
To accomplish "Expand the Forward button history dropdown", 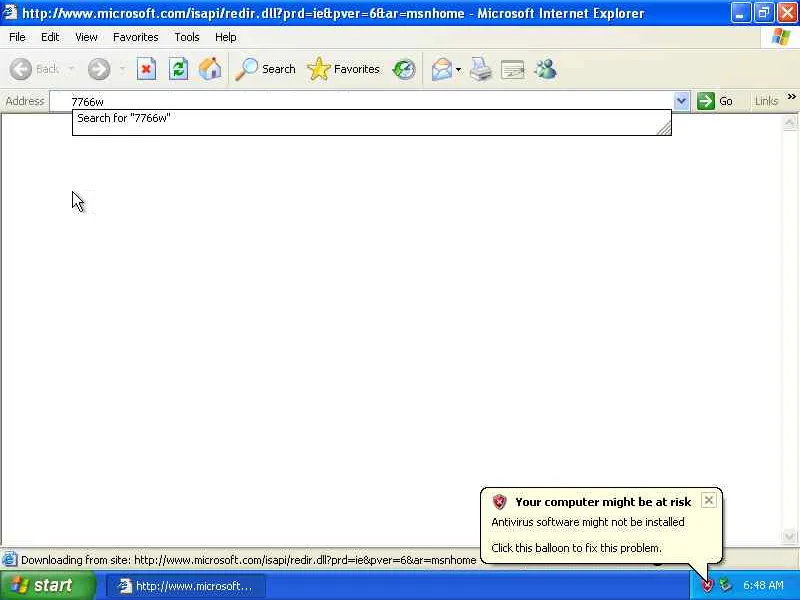I will 122,69.
